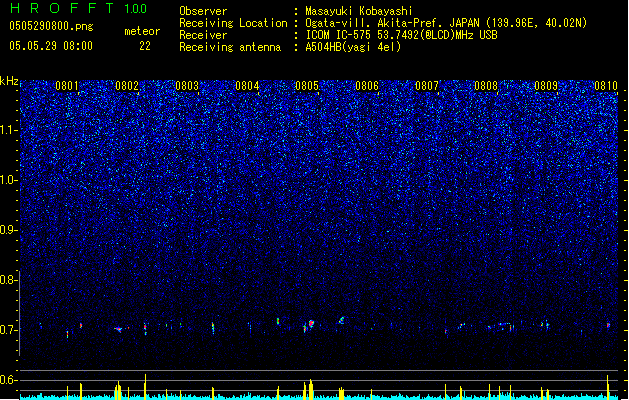Click the 0809 time marker
Image resolution: width=629 pixels, height=400 pixels.
coord(546,86)
